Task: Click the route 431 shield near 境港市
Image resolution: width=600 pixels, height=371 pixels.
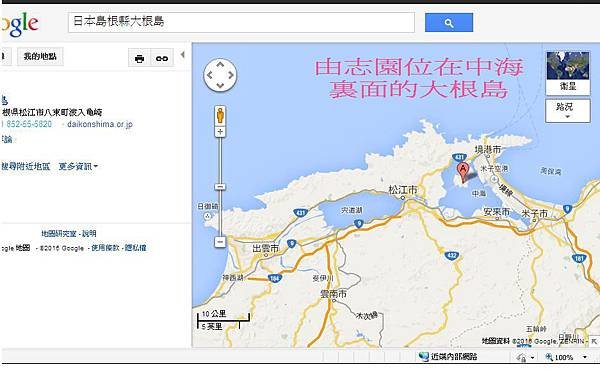Action: 459,157
